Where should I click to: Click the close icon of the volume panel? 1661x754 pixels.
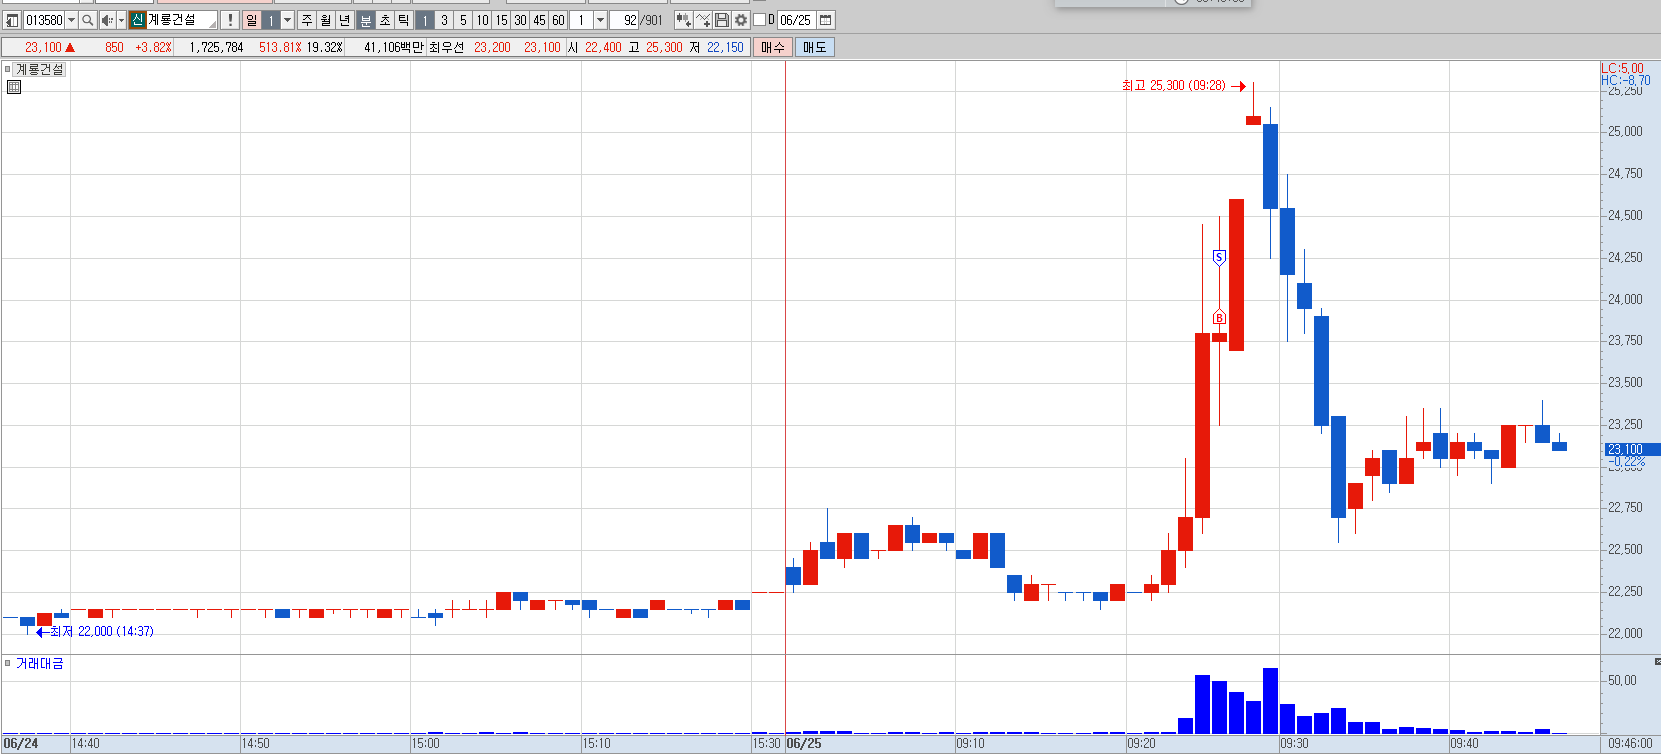[x=1657, y=661]
